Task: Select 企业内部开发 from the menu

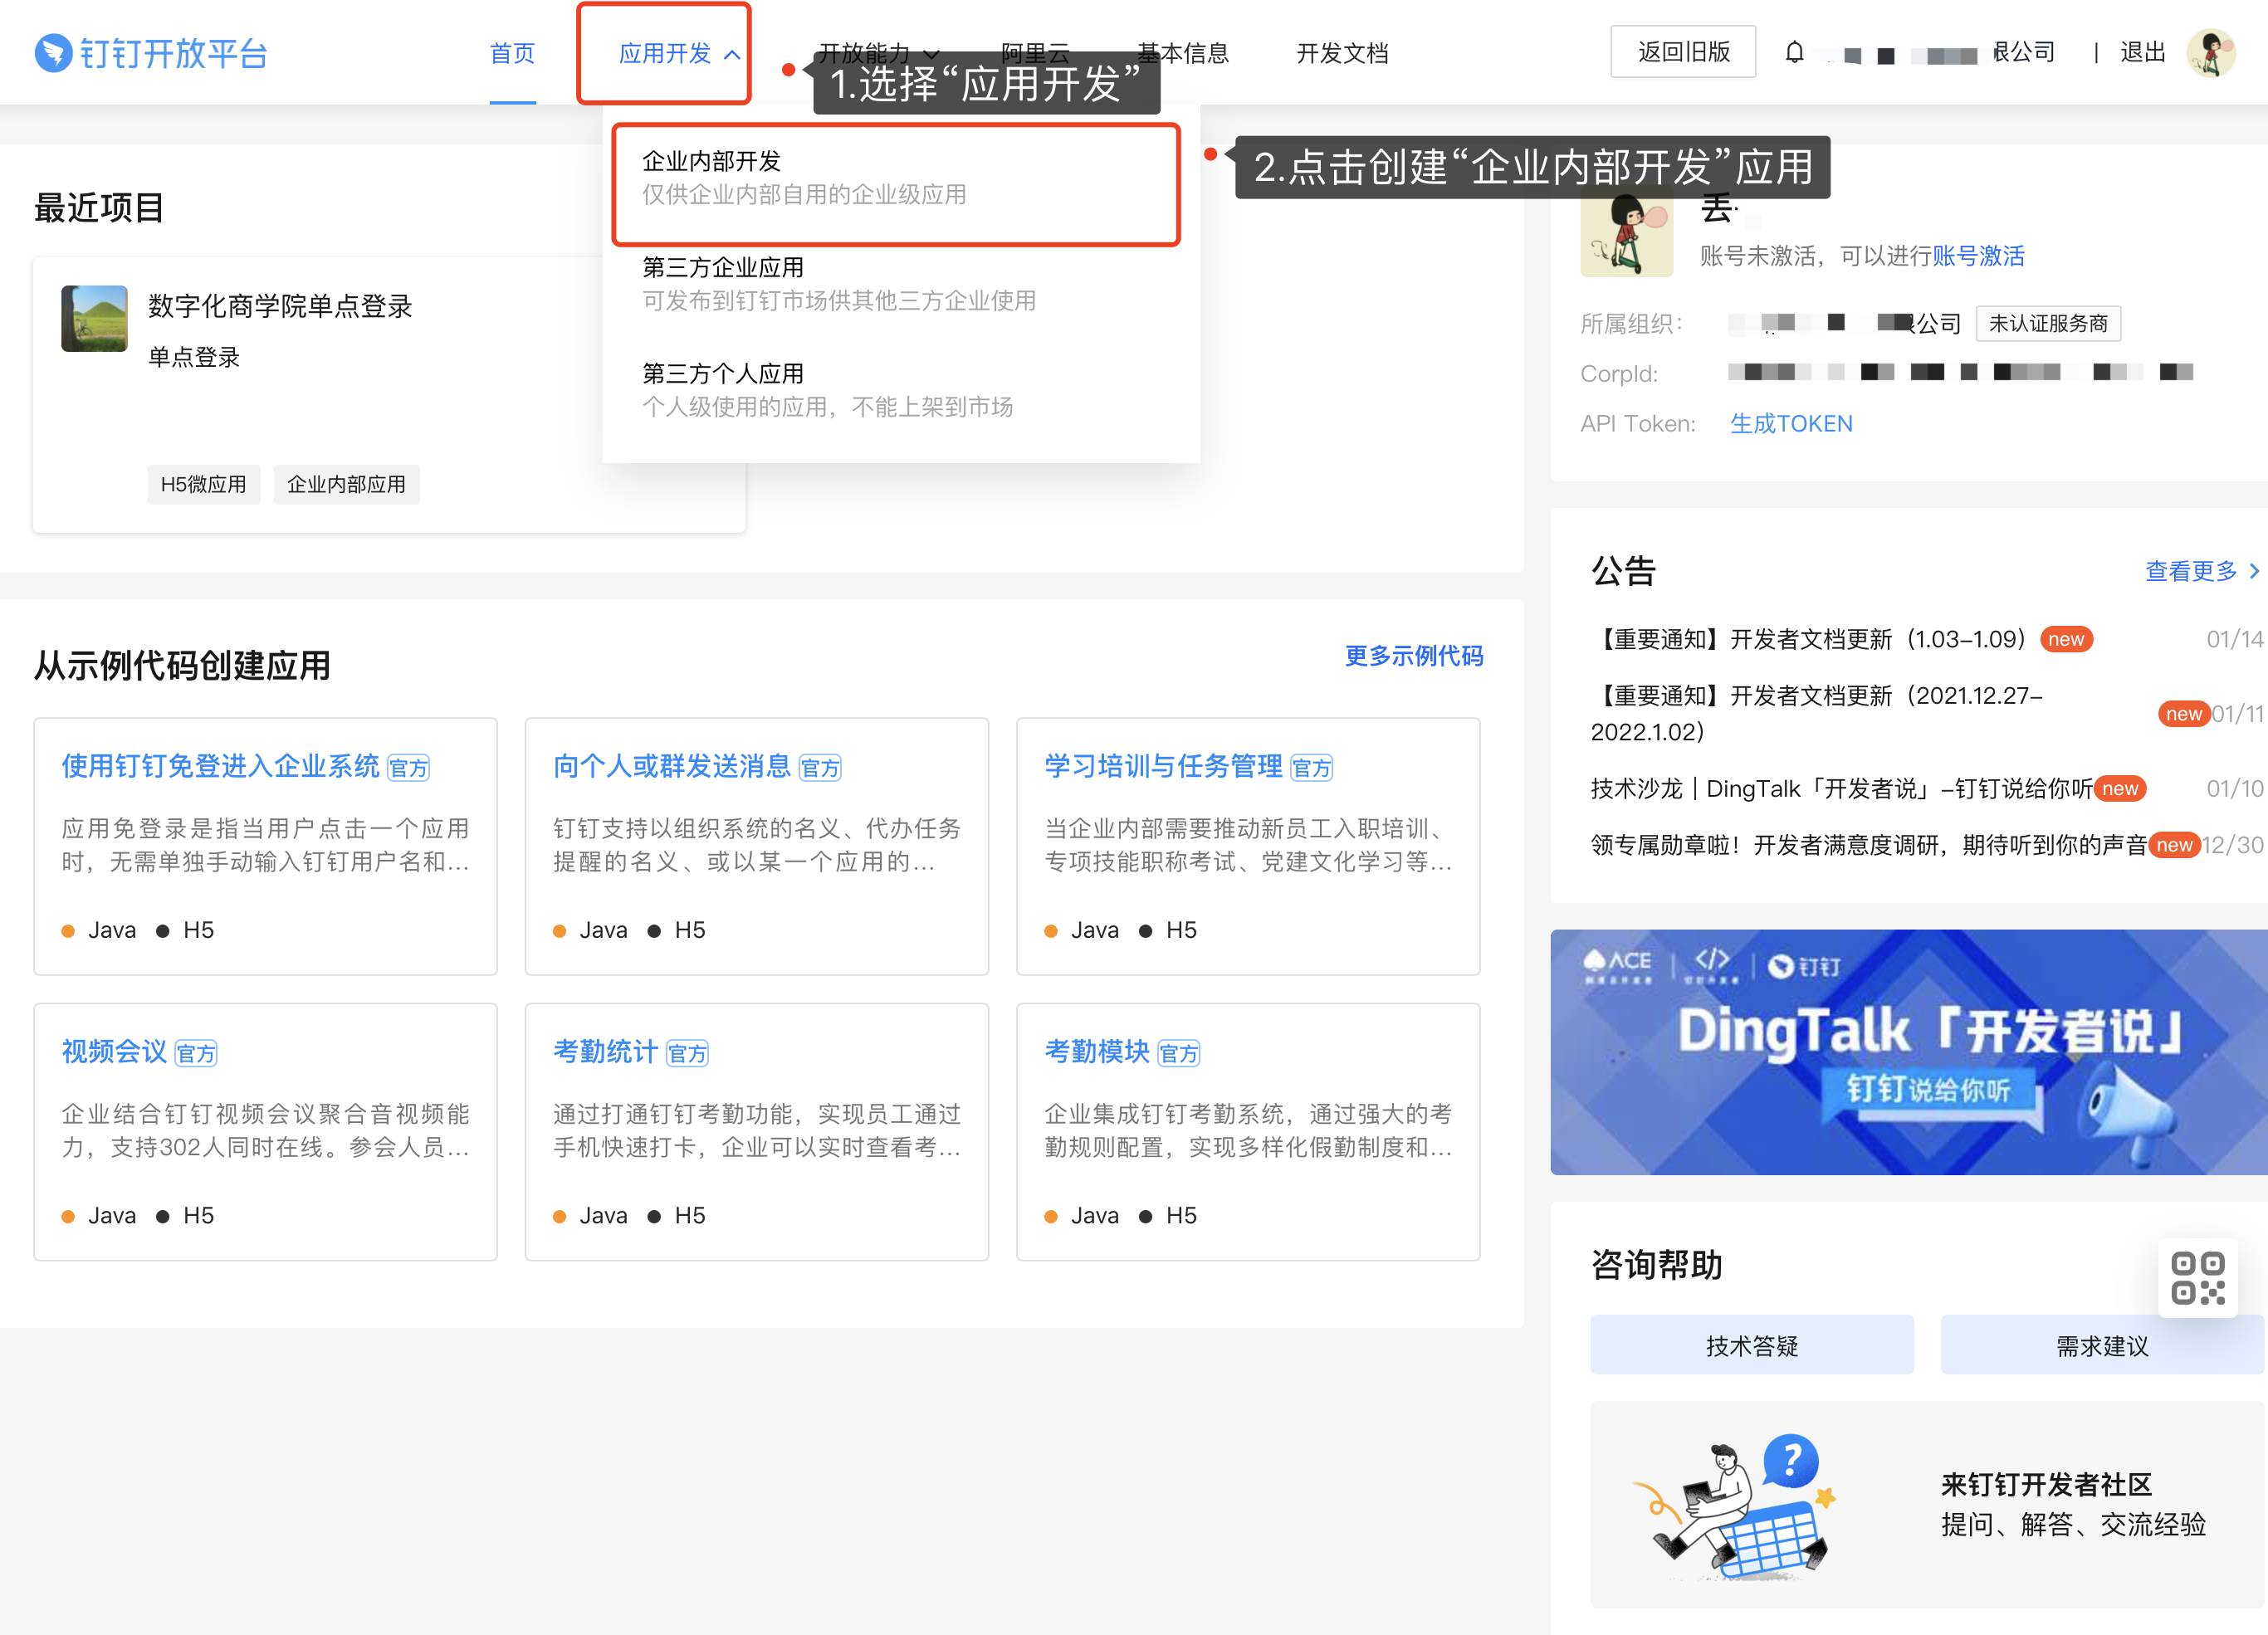Action: (896, 178)
